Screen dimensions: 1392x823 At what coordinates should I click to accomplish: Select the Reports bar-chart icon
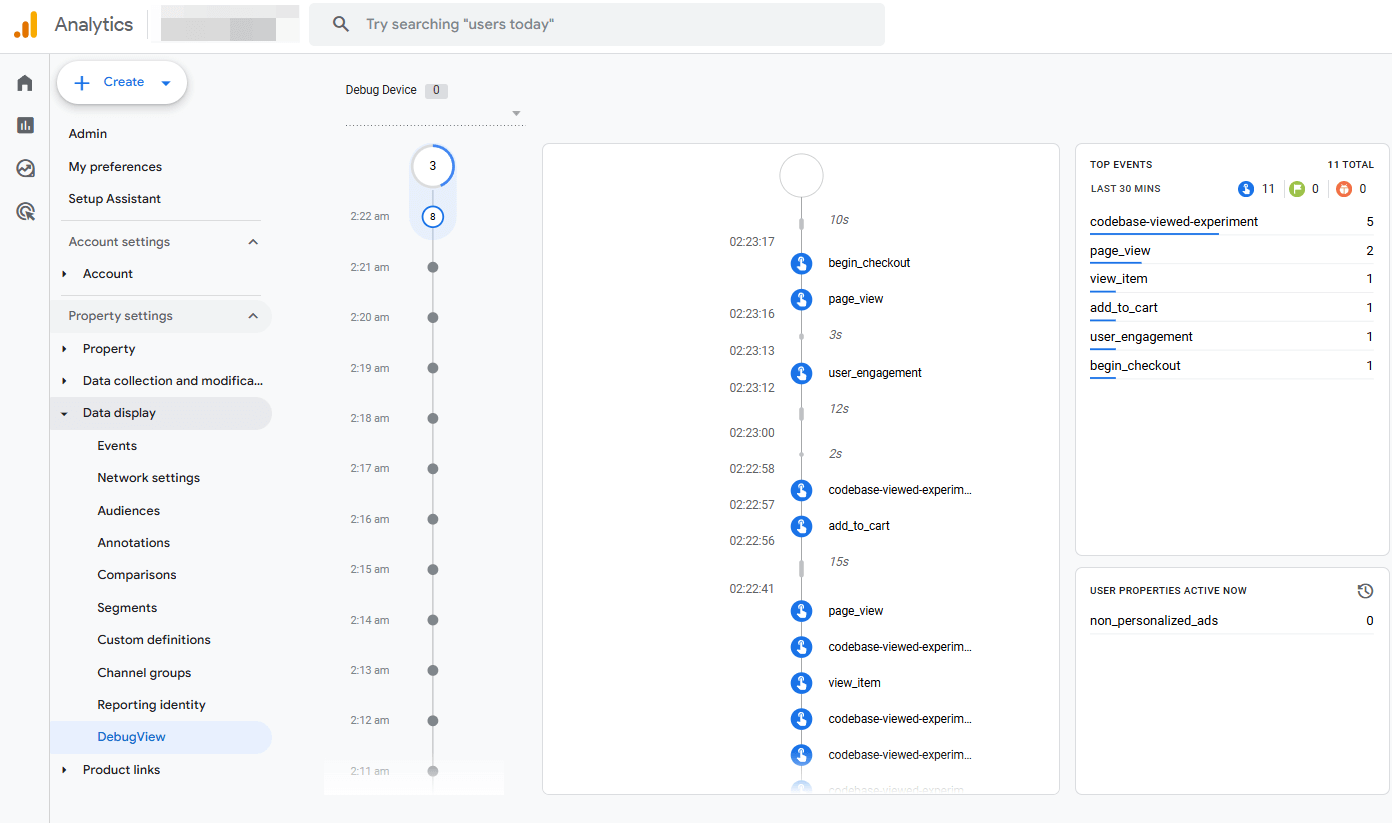[x=24, y=125]
